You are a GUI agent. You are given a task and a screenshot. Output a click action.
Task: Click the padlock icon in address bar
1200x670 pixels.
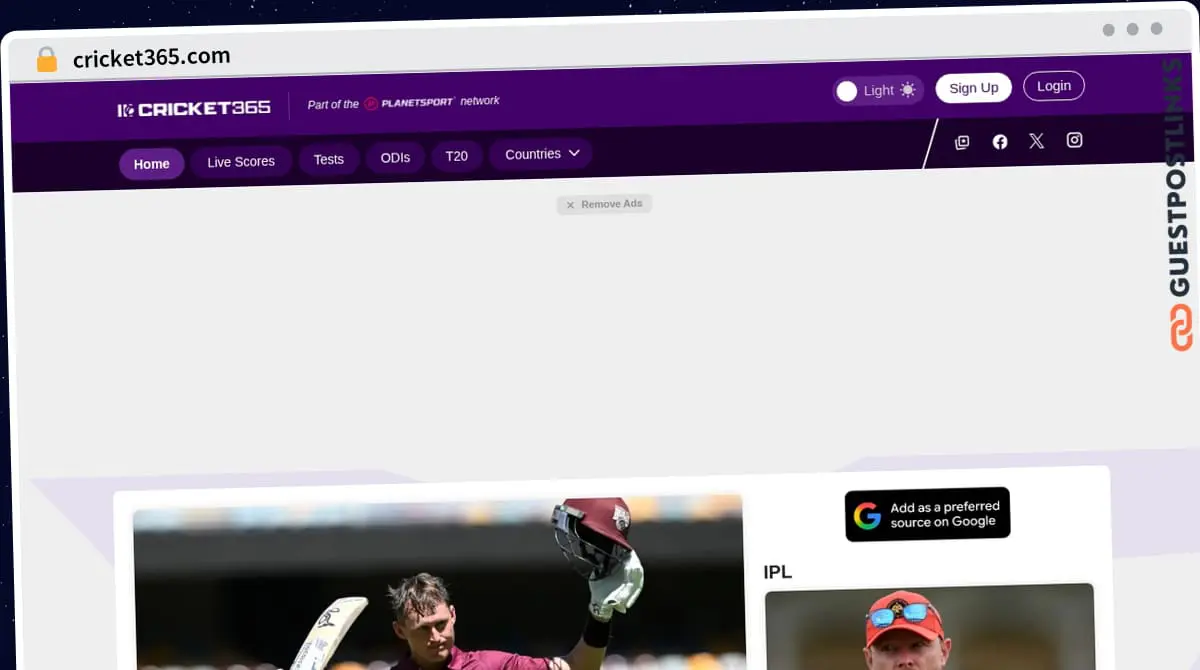46,60
